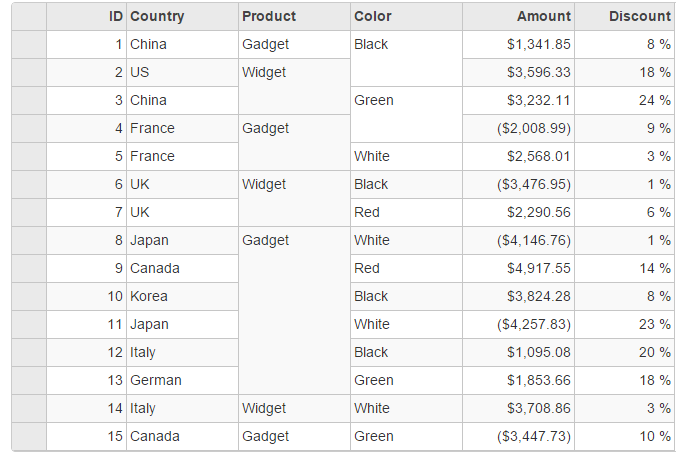Select the Discount column header
This screenshot has height=458, width=676.
(624, 16)
